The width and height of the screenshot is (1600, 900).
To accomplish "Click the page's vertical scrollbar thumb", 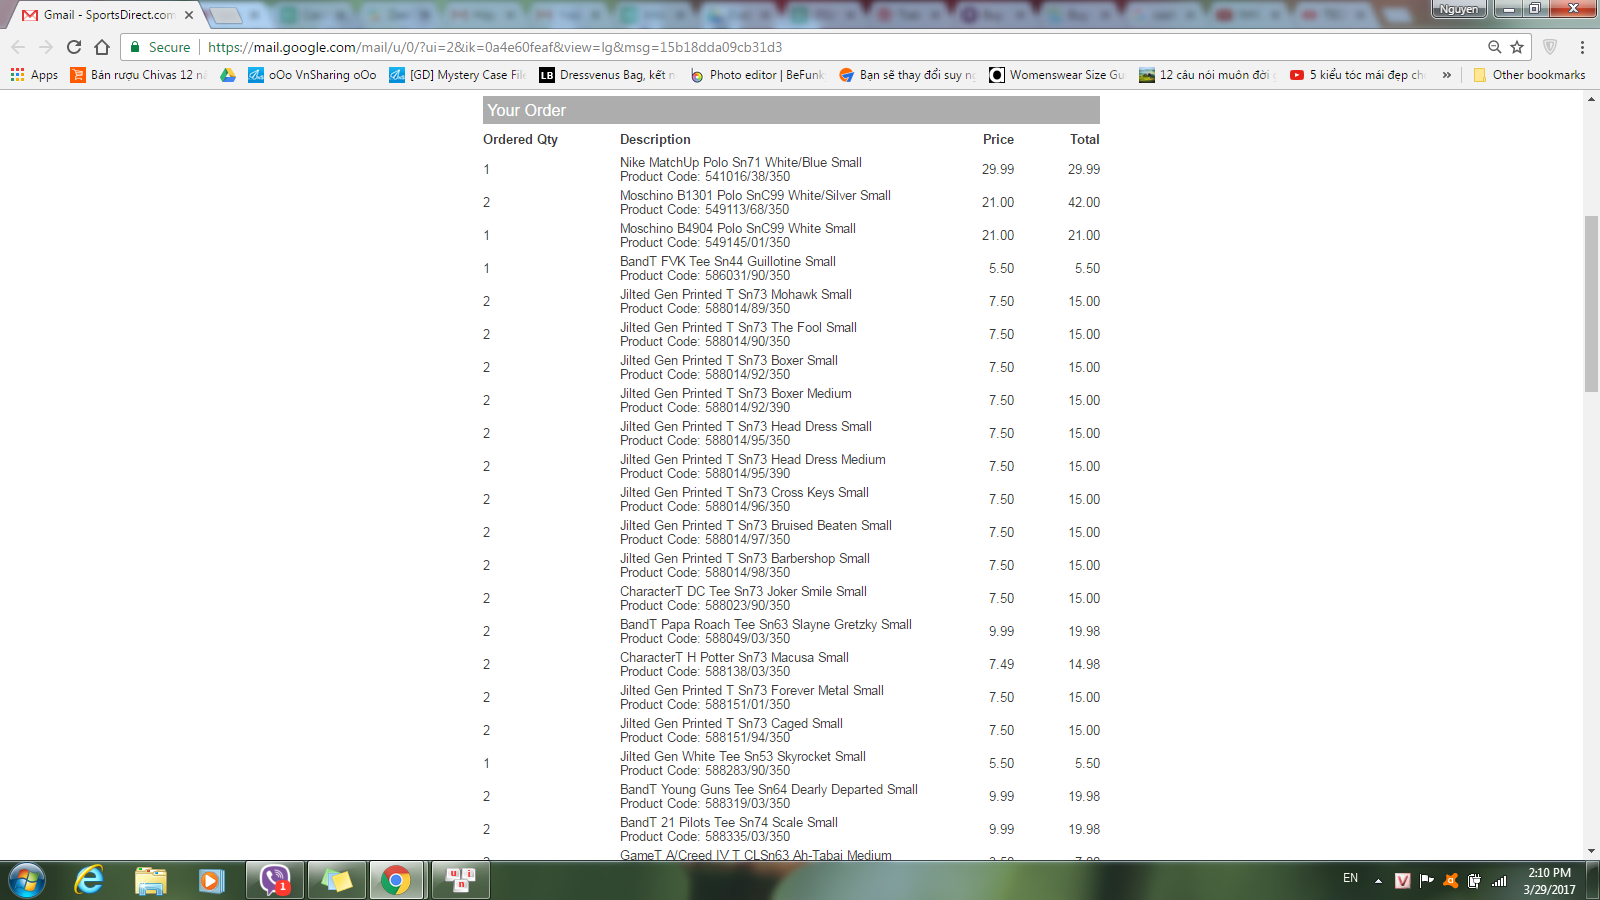I will point(1591,303).
